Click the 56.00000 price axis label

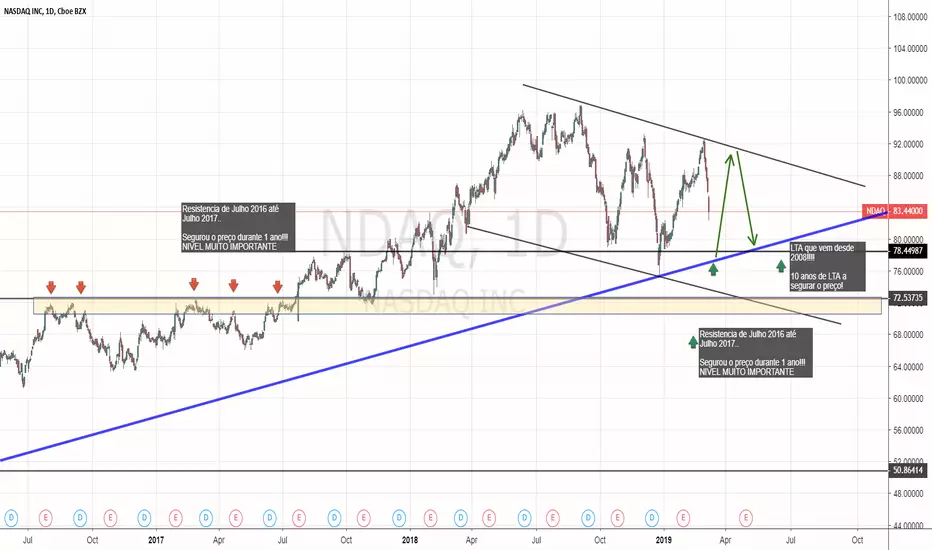911,430
